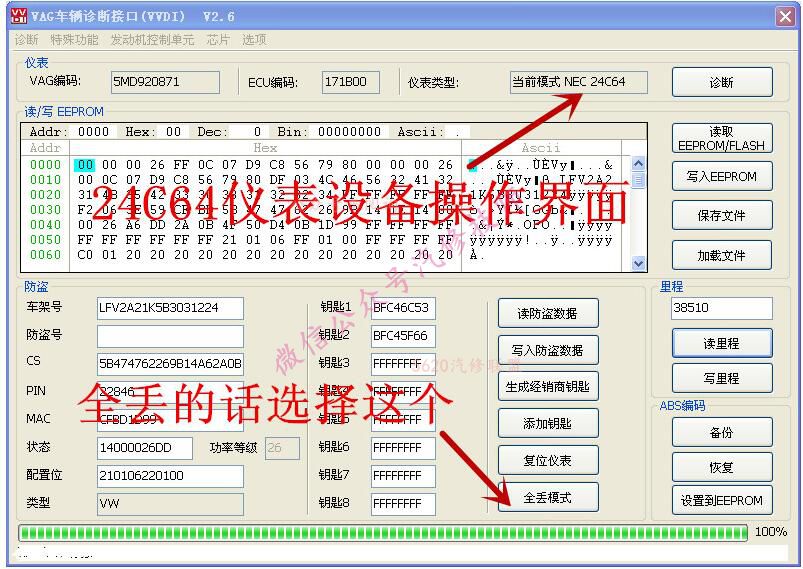Click the Addr value 0000 in header
Viewport: 803px width, 569px height.
(93, 132)
